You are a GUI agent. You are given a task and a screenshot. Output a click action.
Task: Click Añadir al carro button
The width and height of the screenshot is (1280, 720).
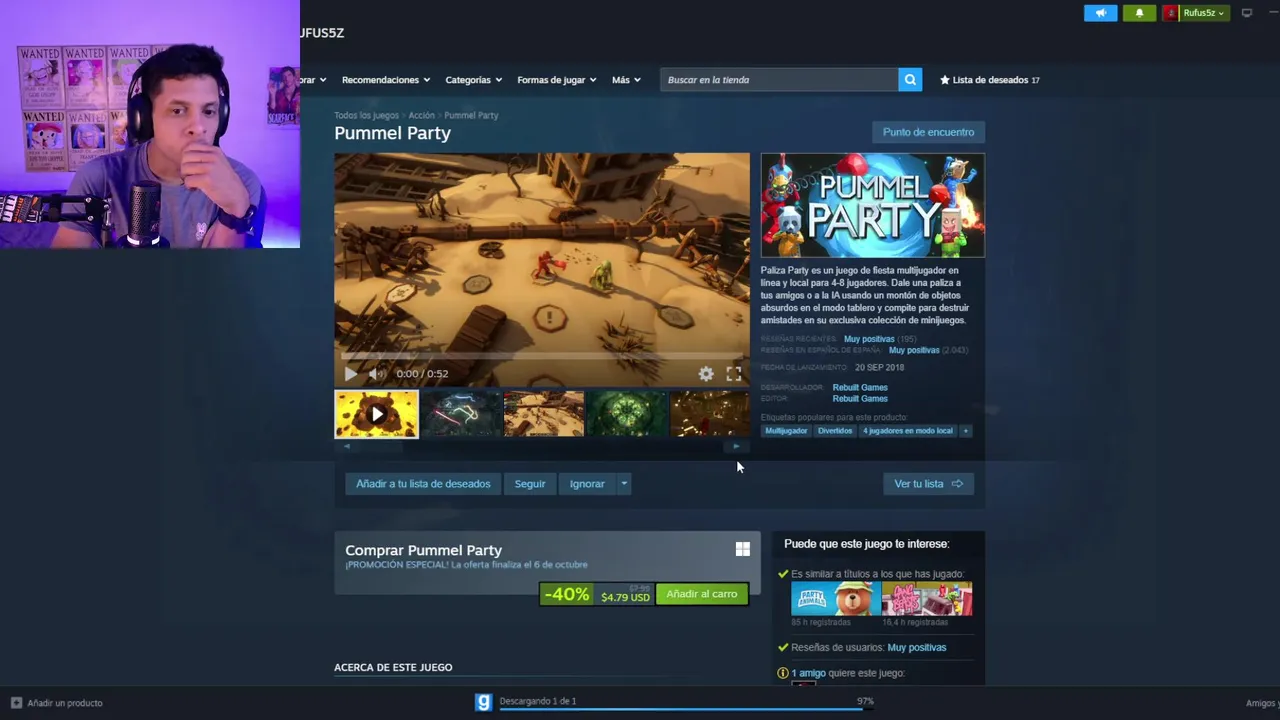[x=702, y=594]
